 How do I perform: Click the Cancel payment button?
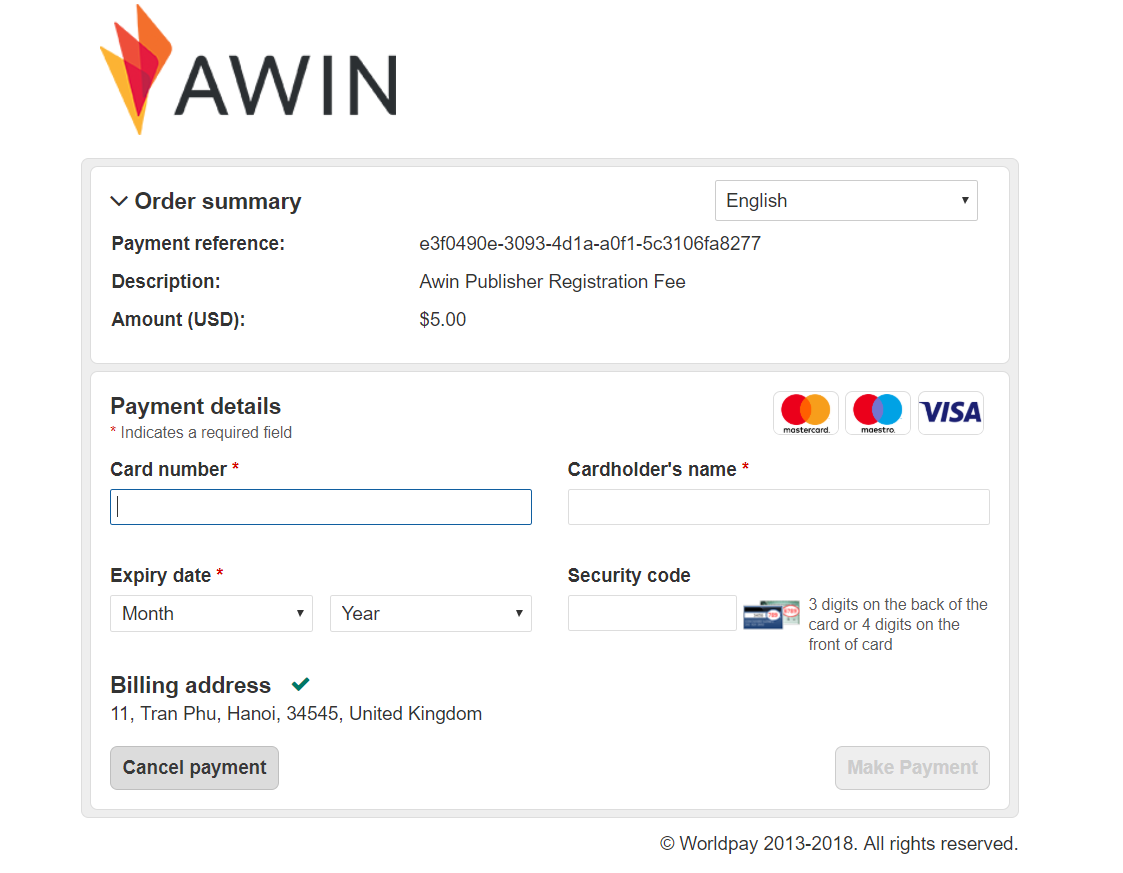point(194,768)
